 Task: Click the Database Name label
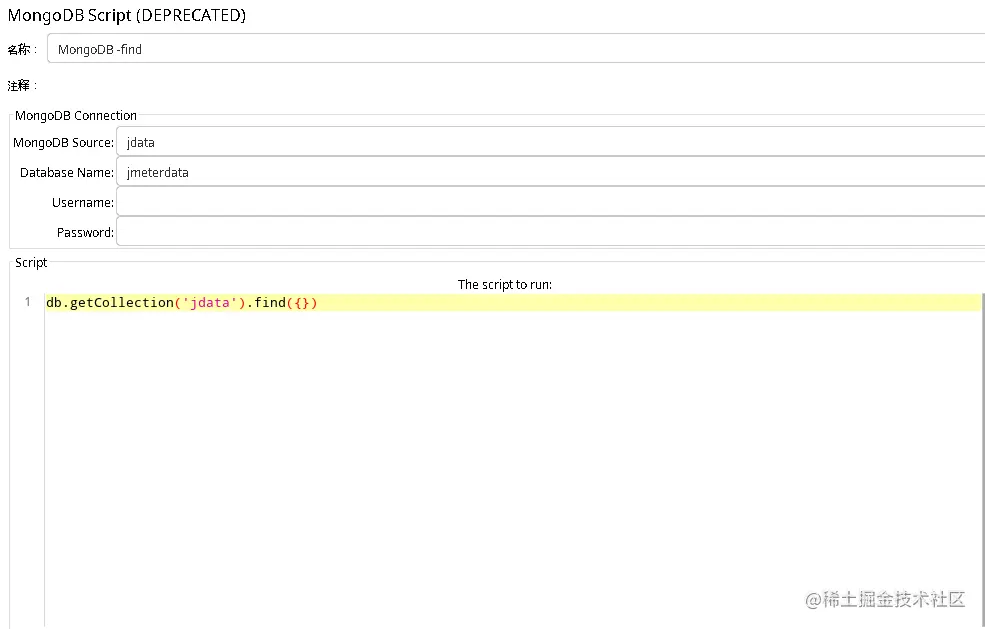pyautogui.click(x=66, y=172)
